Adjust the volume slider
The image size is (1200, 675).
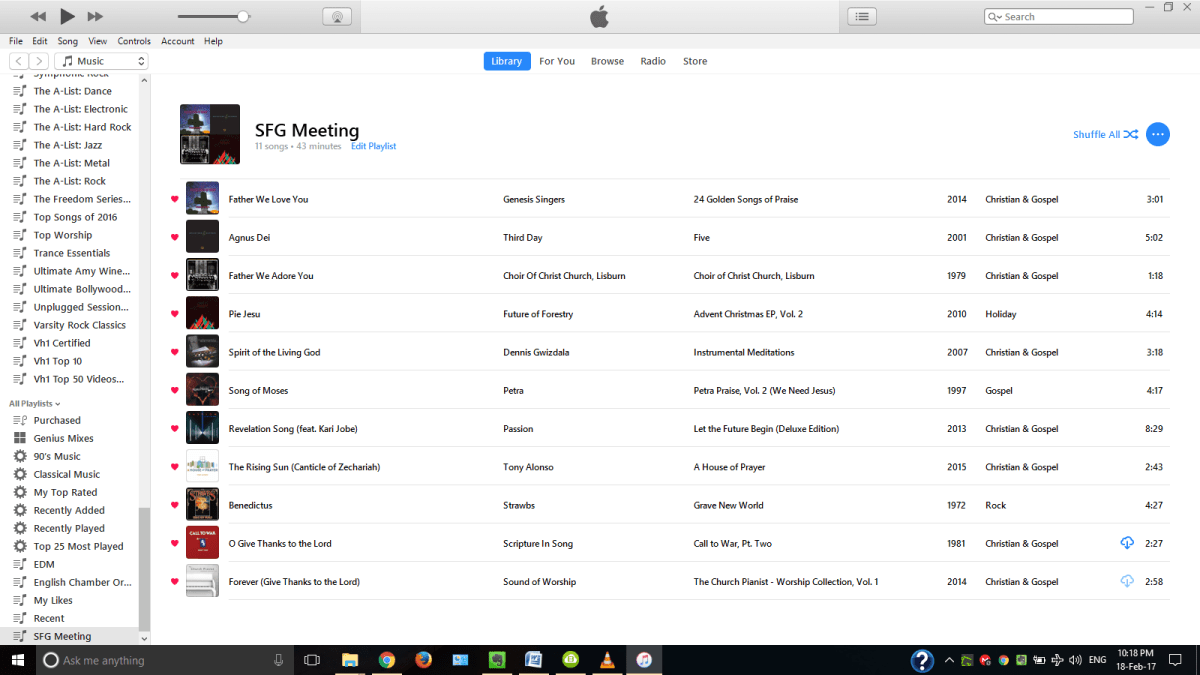tap(243, 16)
